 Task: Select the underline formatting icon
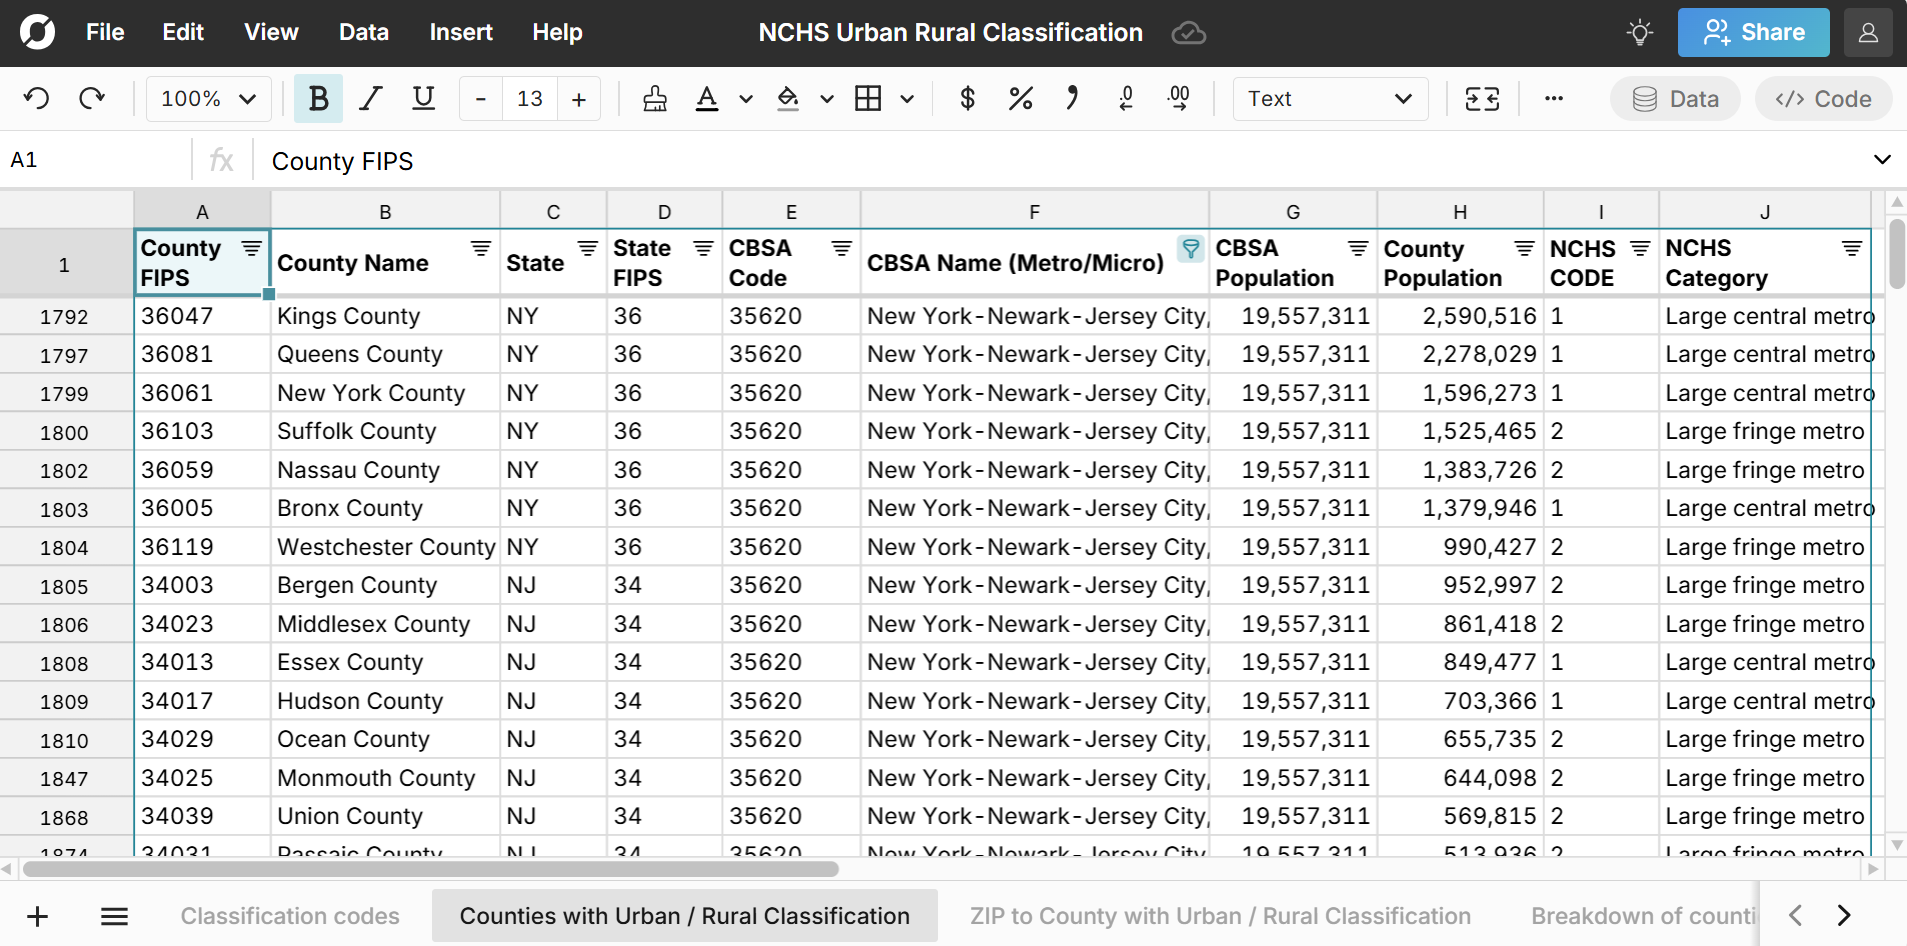[423, 98]
